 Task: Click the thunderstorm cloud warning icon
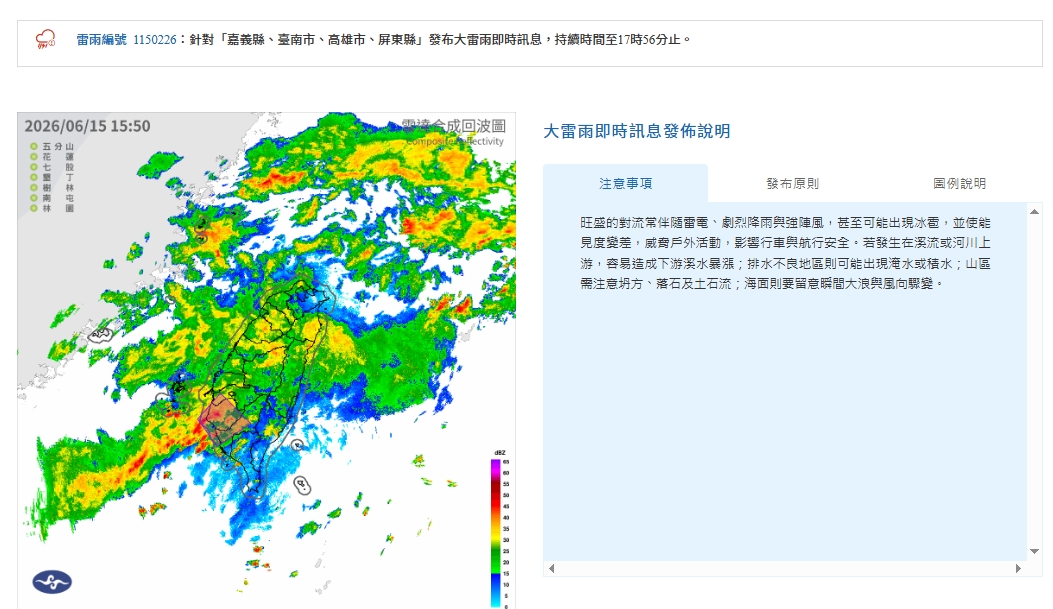click(x=46, y=39)
